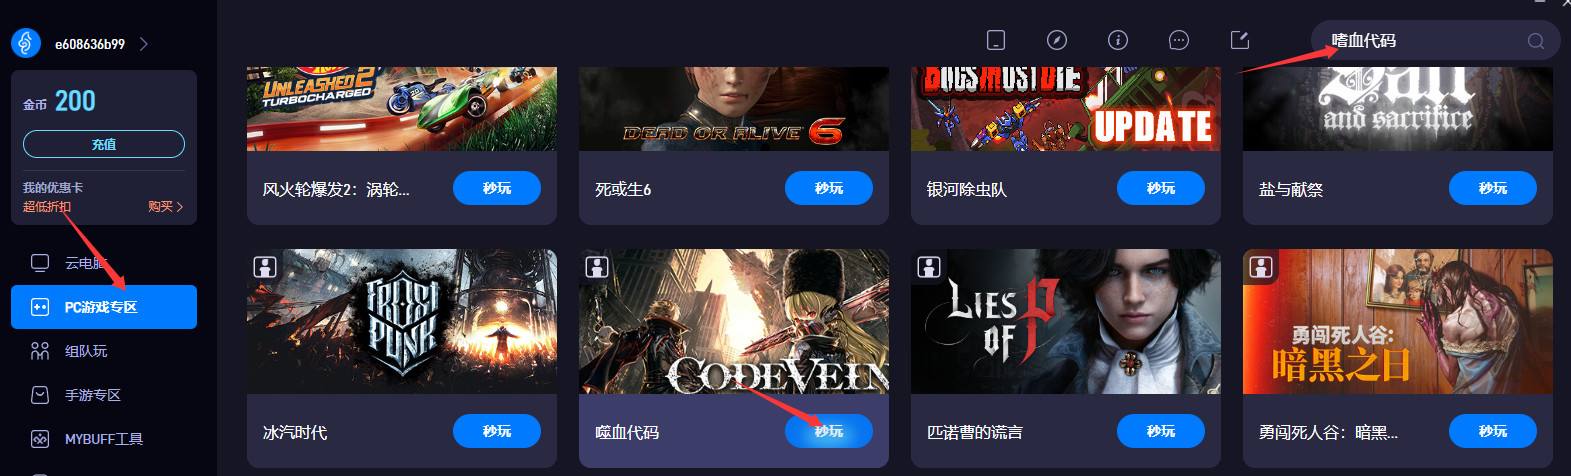Image resolution: width=1571 pixels, height=476 pixels.
Task: Click the account avatar logo
Action: pos(26,43)
